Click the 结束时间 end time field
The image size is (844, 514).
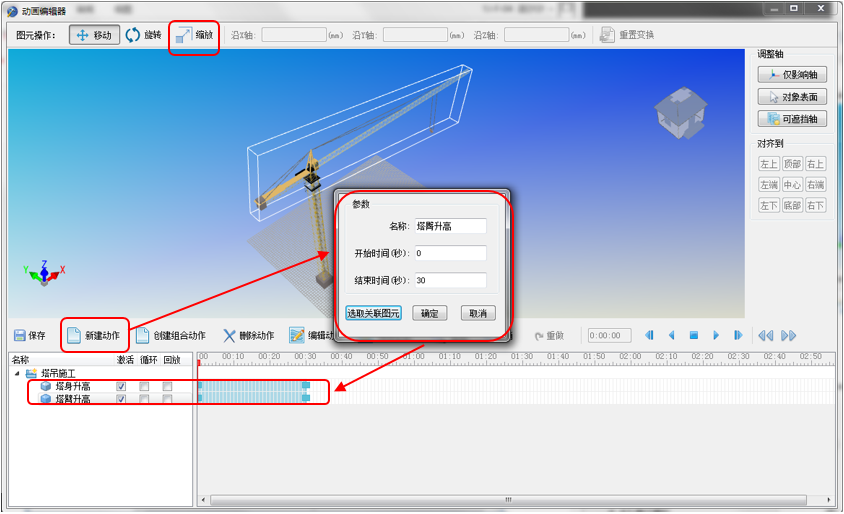pyautogui.click(x=451, y=280)
